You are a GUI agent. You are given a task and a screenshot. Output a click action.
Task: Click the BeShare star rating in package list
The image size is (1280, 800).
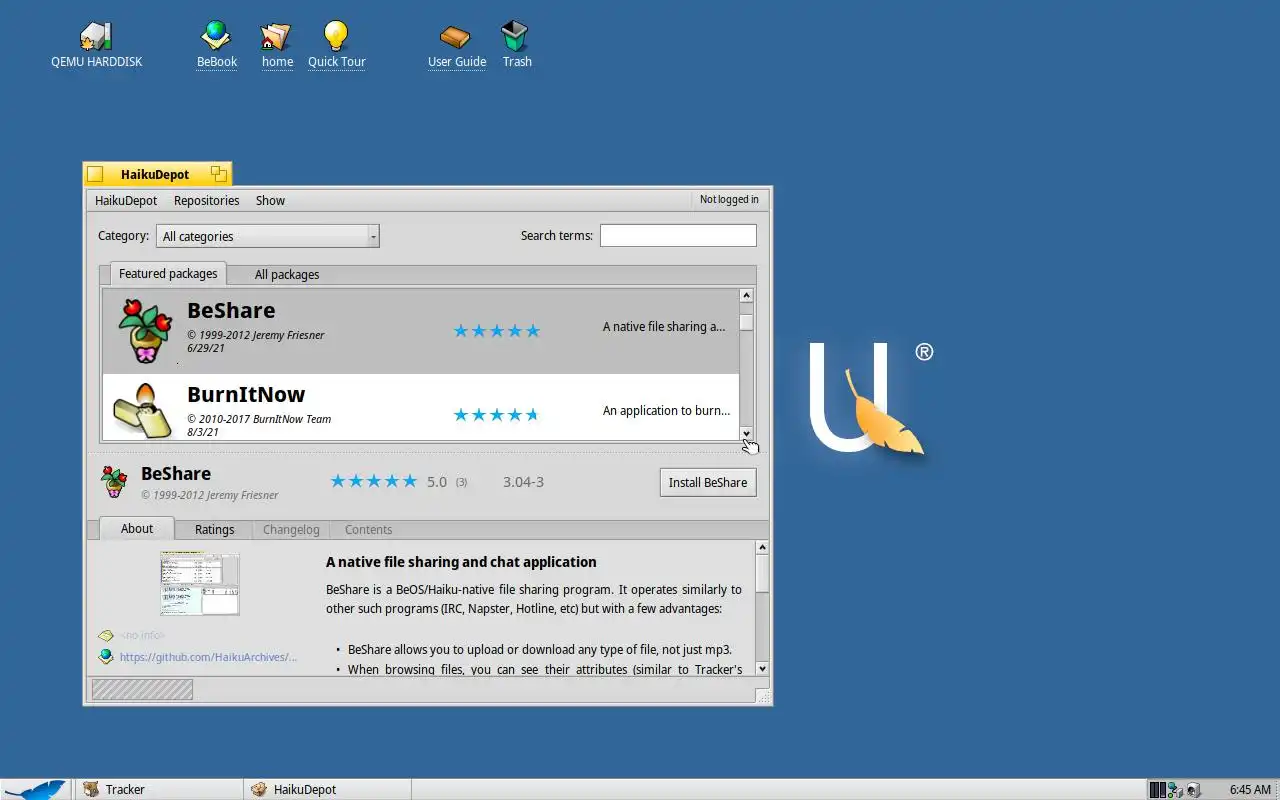[x=497, y=331]
